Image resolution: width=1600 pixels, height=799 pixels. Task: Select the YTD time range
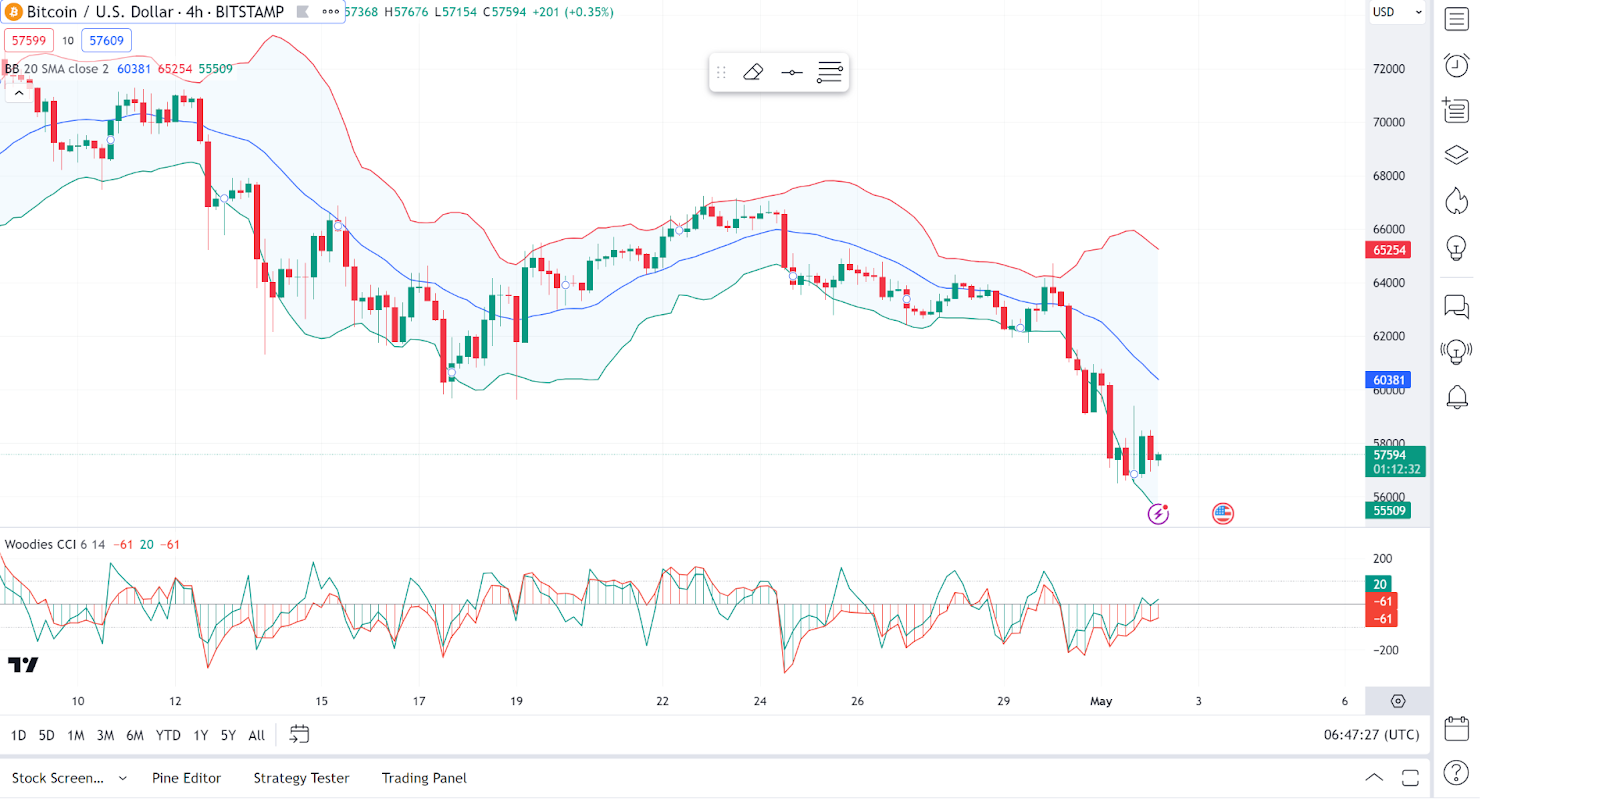168,735
